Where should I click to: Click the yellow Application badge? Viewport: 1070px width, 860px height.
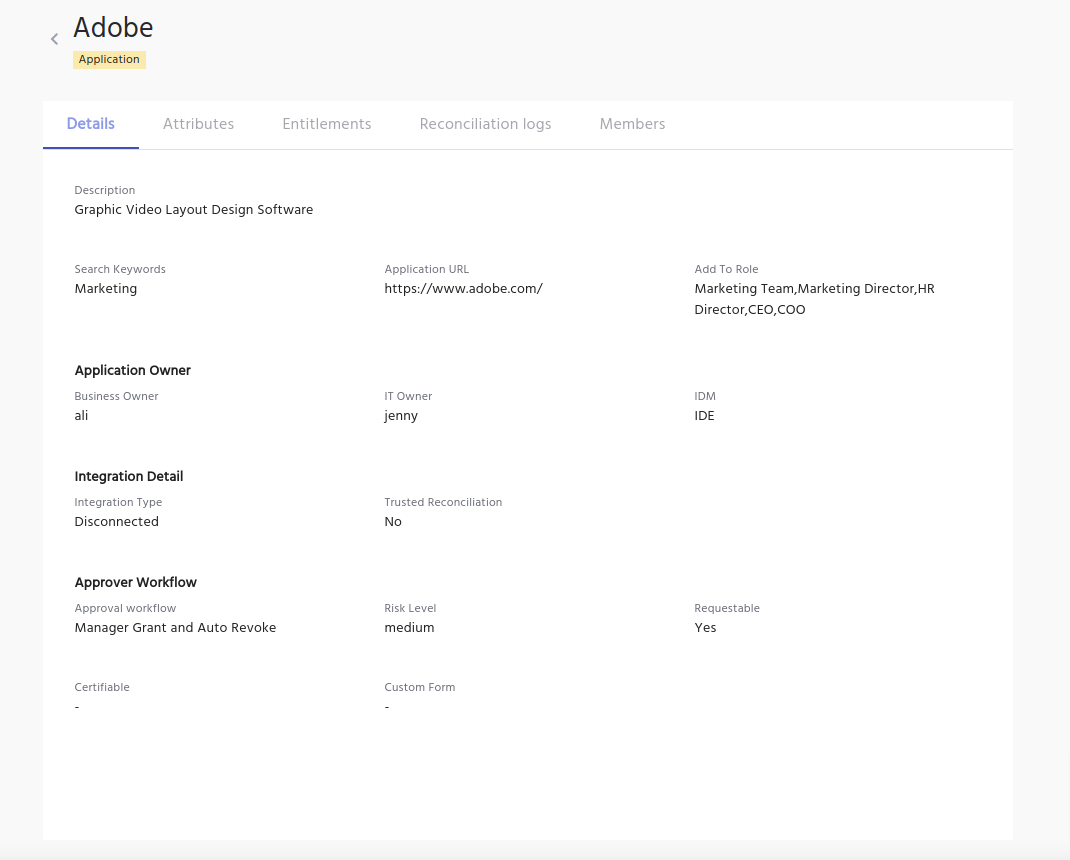click(109, 60)
